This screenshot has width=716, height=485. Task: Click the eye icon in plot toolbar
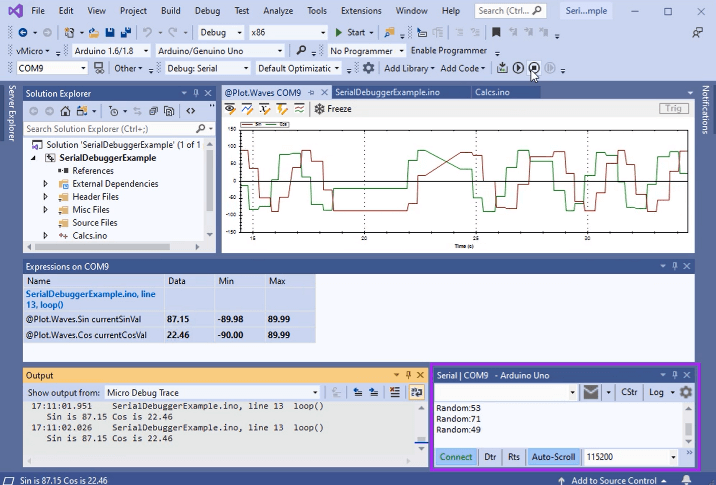(230, 109)
